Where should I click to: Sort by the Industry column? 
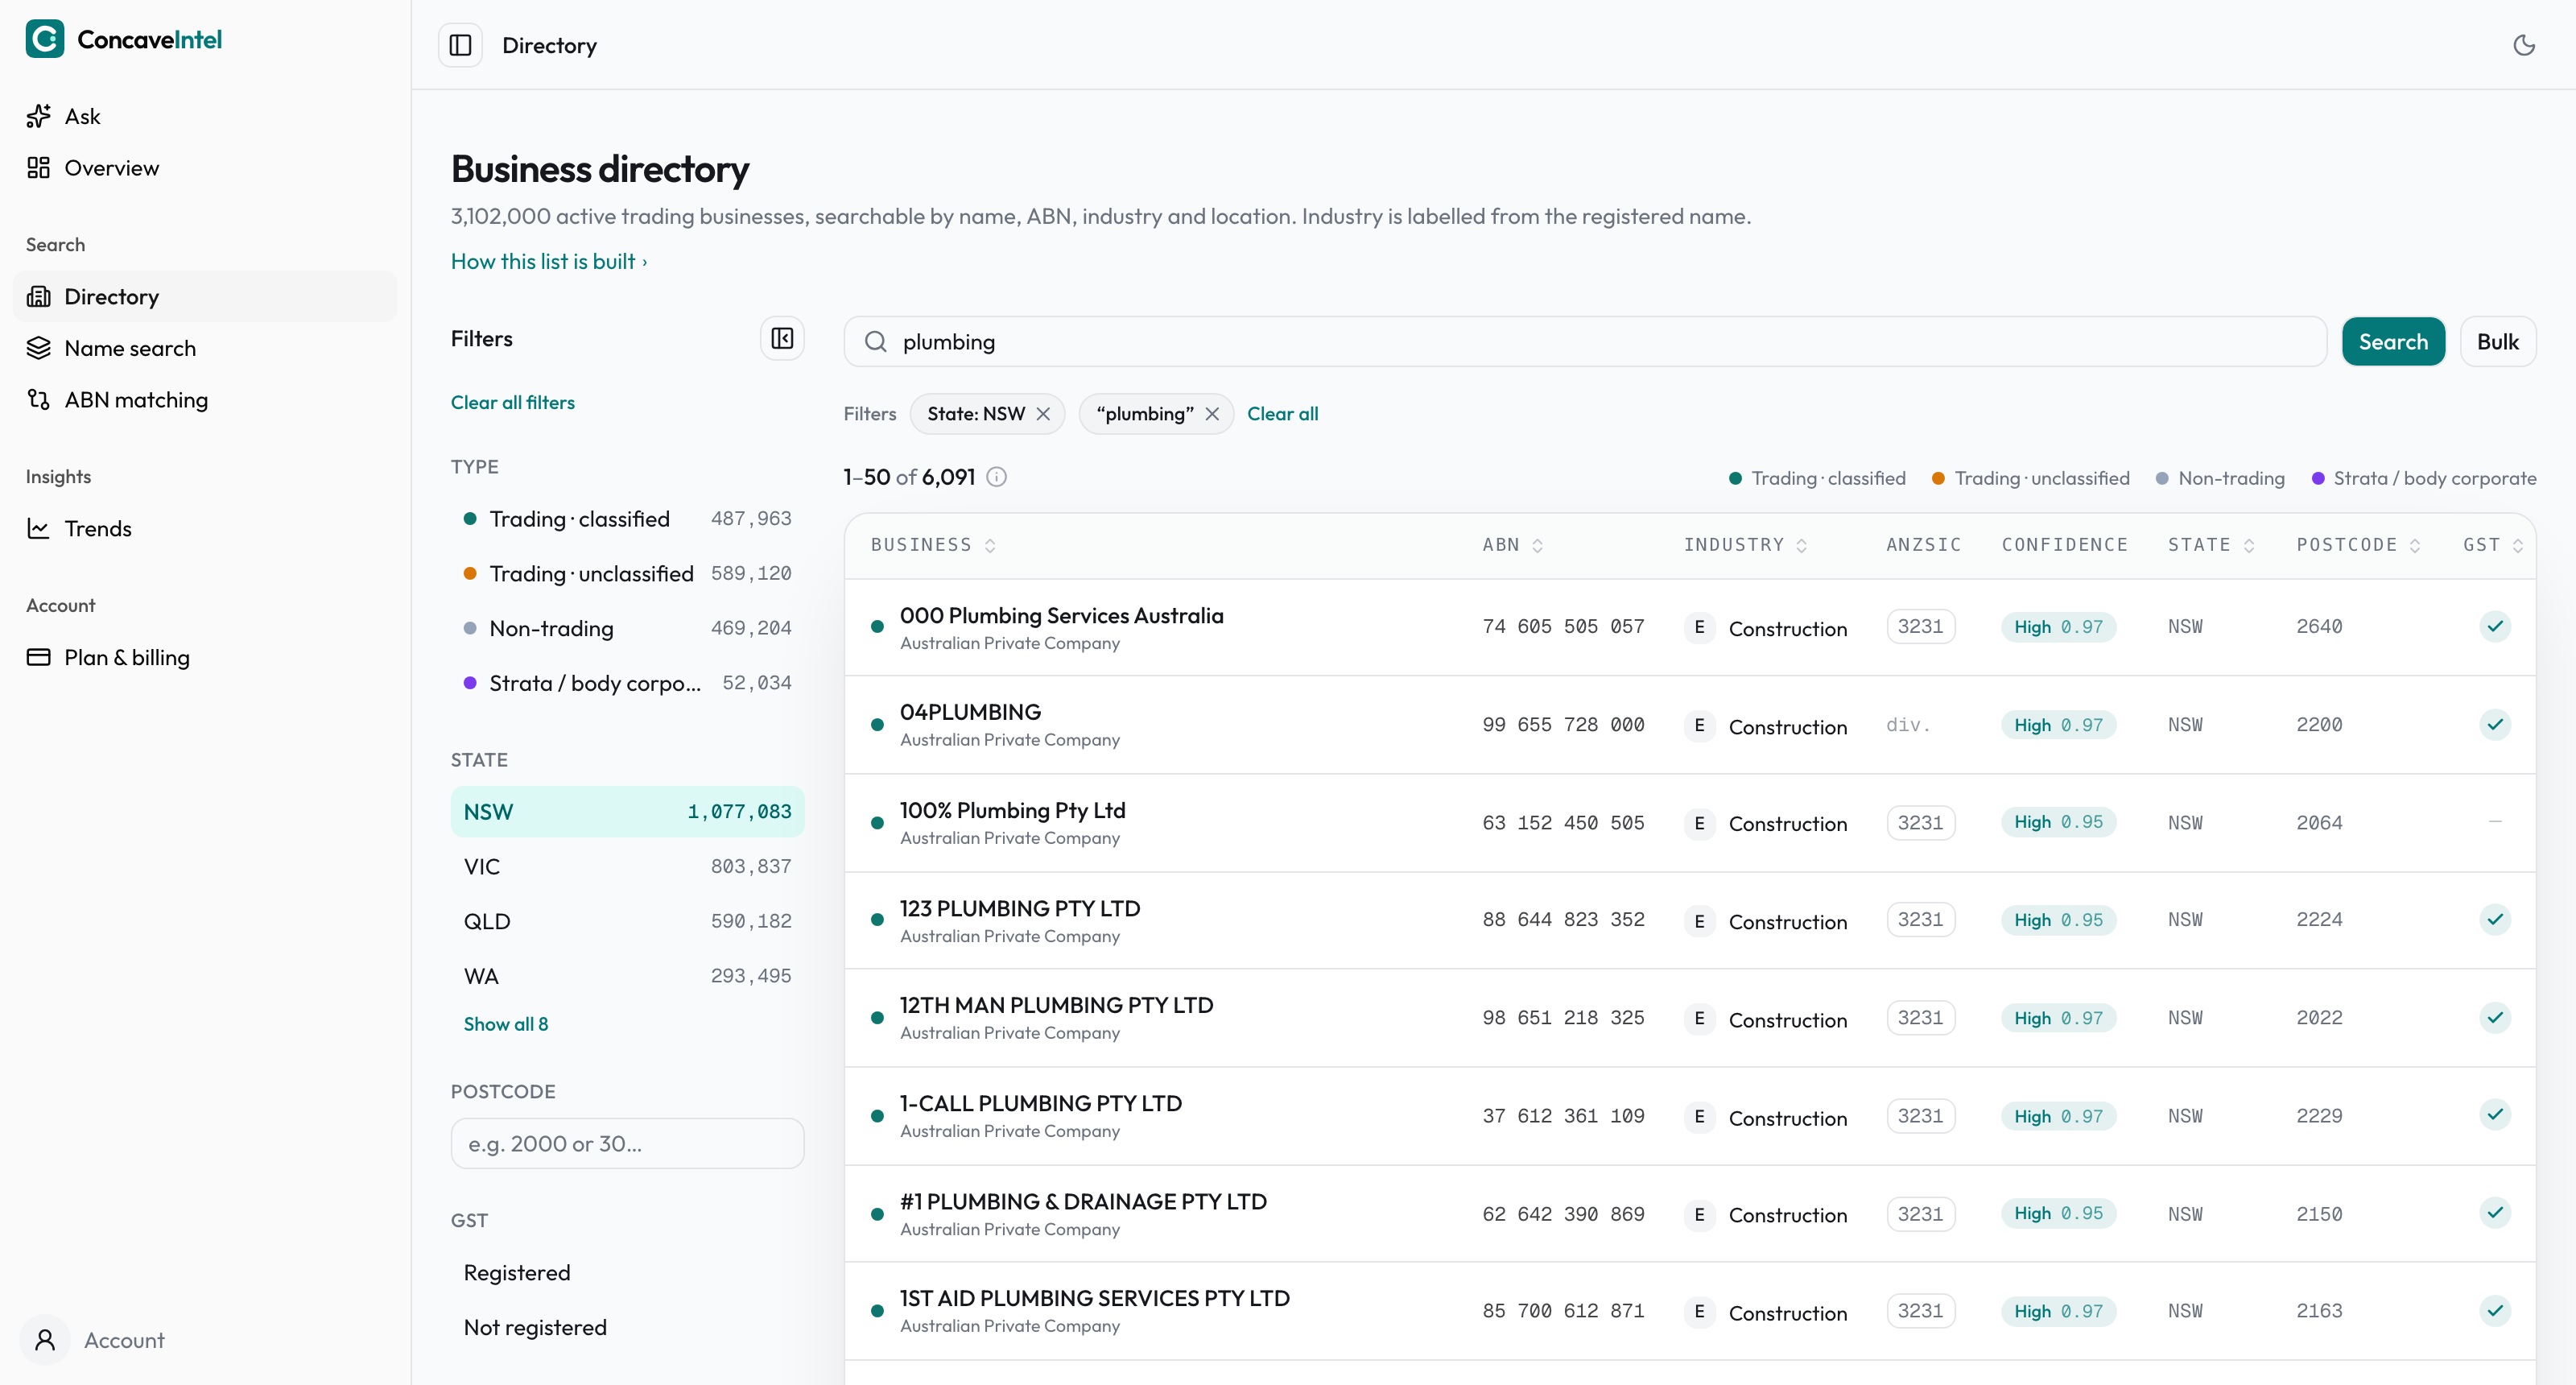tap(1745, 545)
